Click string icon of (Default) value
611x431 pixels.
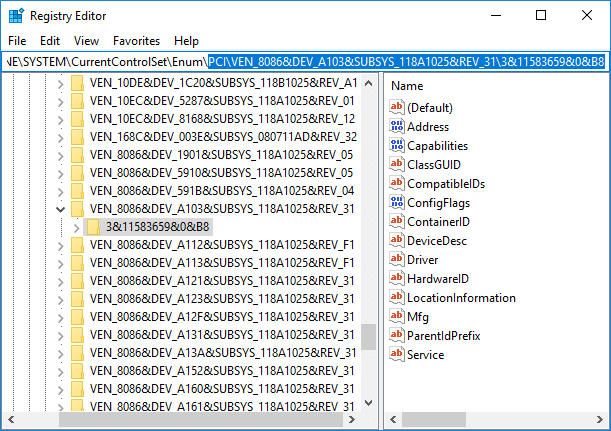tap(397, 107)
